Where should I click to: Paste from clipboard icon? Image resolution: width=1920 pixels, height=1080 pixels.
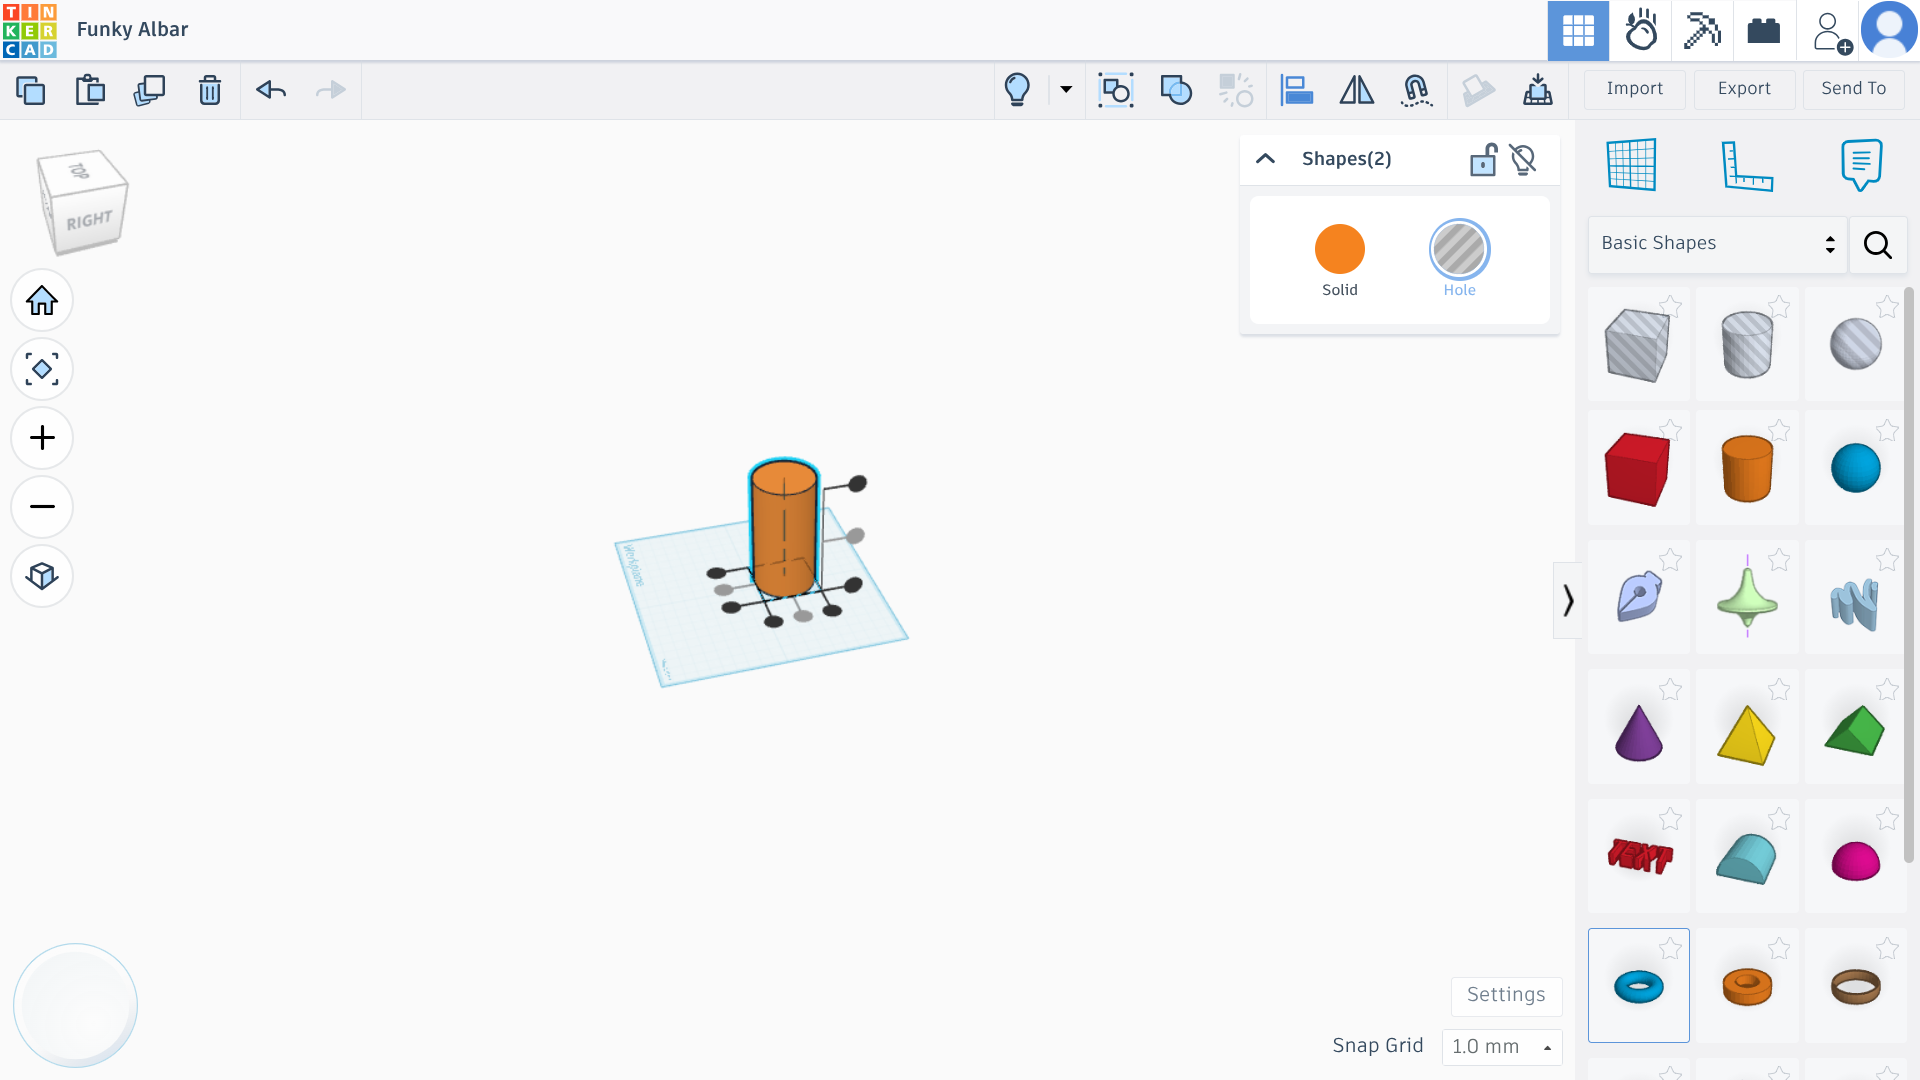pos(90,90)
